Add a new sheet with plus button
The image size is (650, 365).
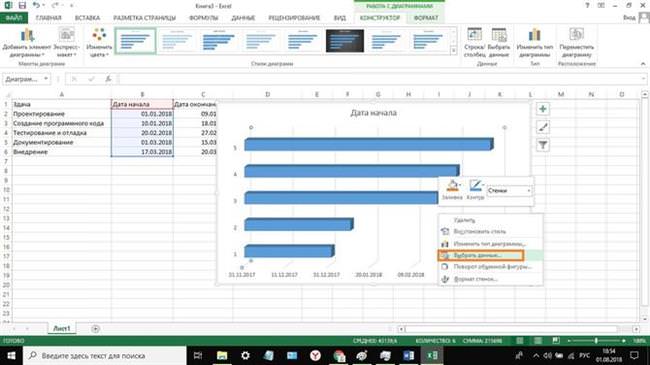pos(95,329)
